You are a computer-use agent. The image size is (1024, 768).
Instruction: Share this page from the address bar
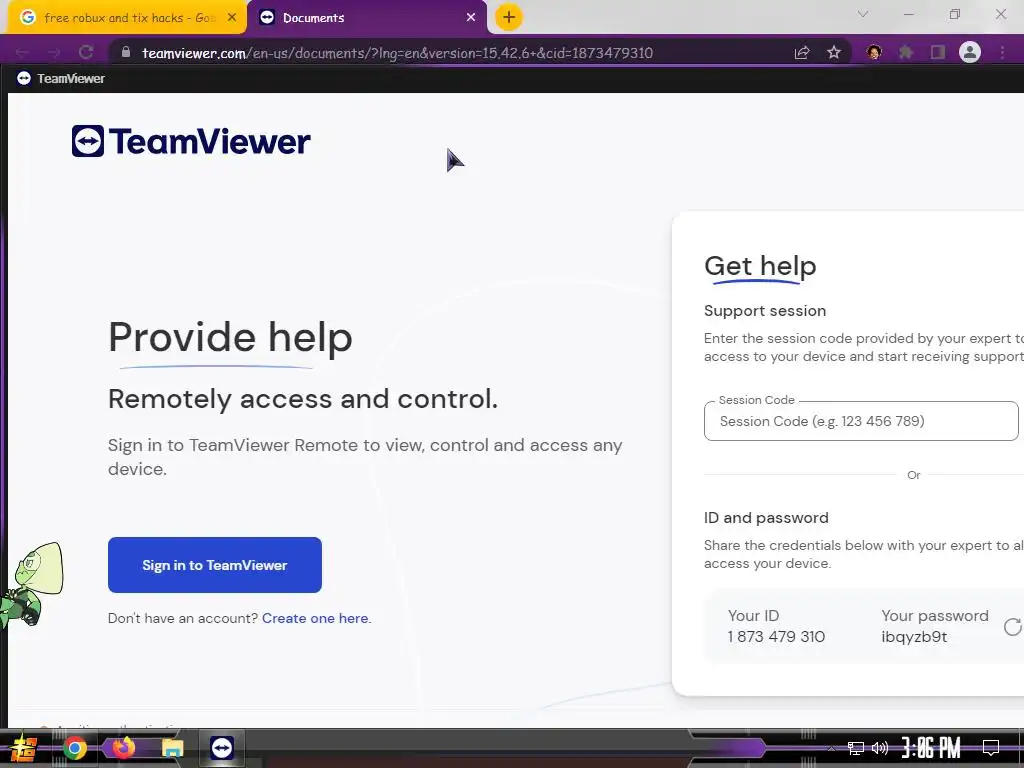(802, 53)
